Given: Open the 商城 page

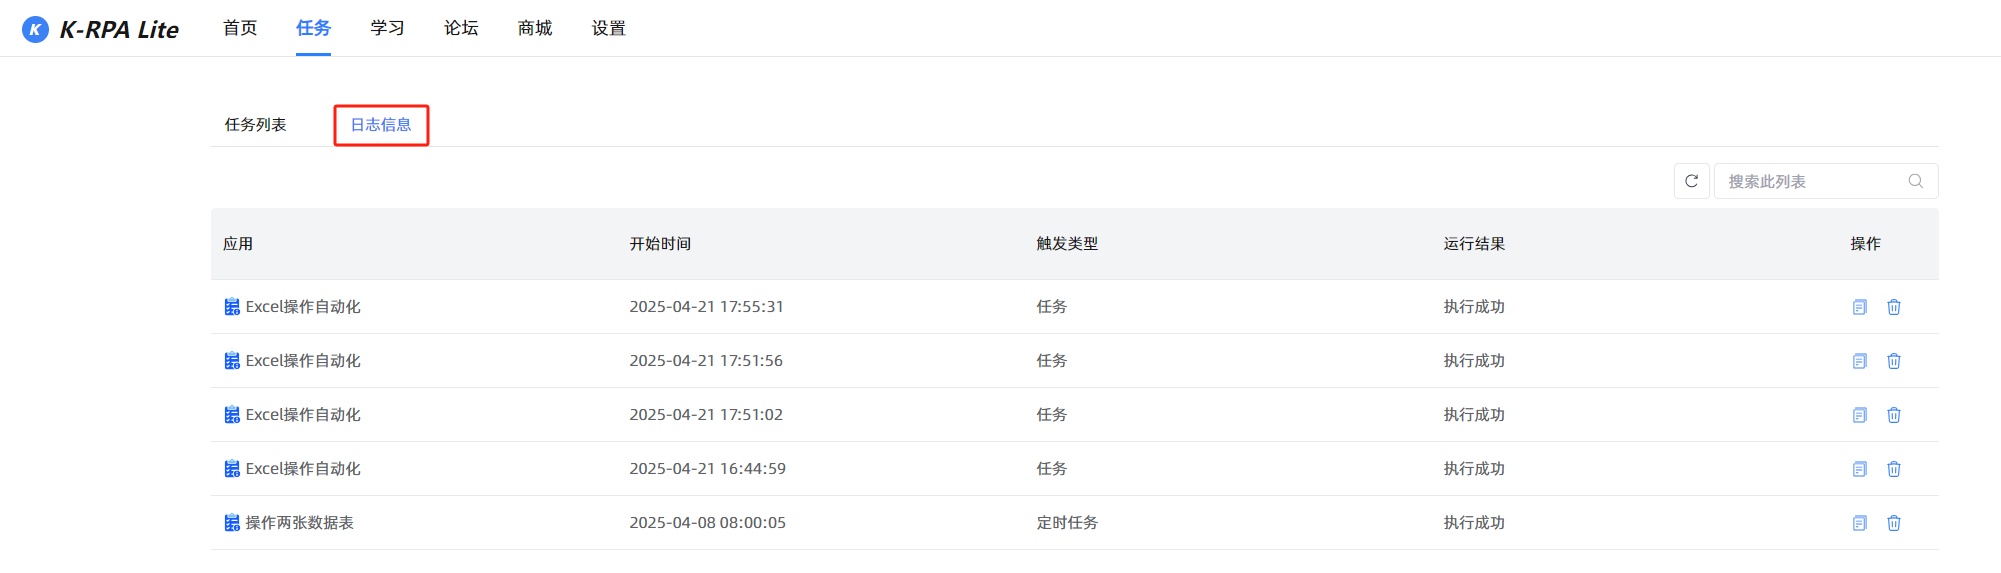Looking at the screenshot, I should point(535,28).
